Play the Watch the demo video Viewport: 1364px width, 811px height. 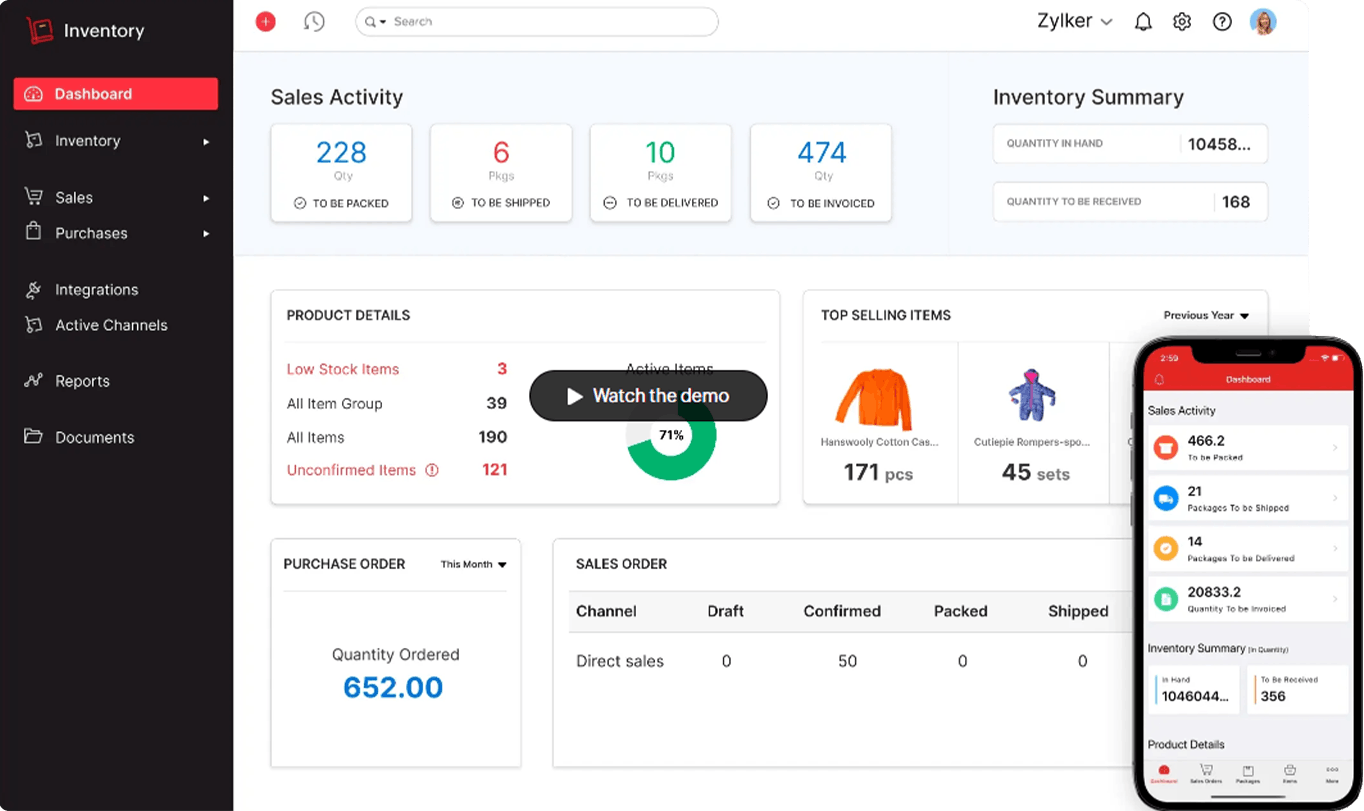coord(648,396)
